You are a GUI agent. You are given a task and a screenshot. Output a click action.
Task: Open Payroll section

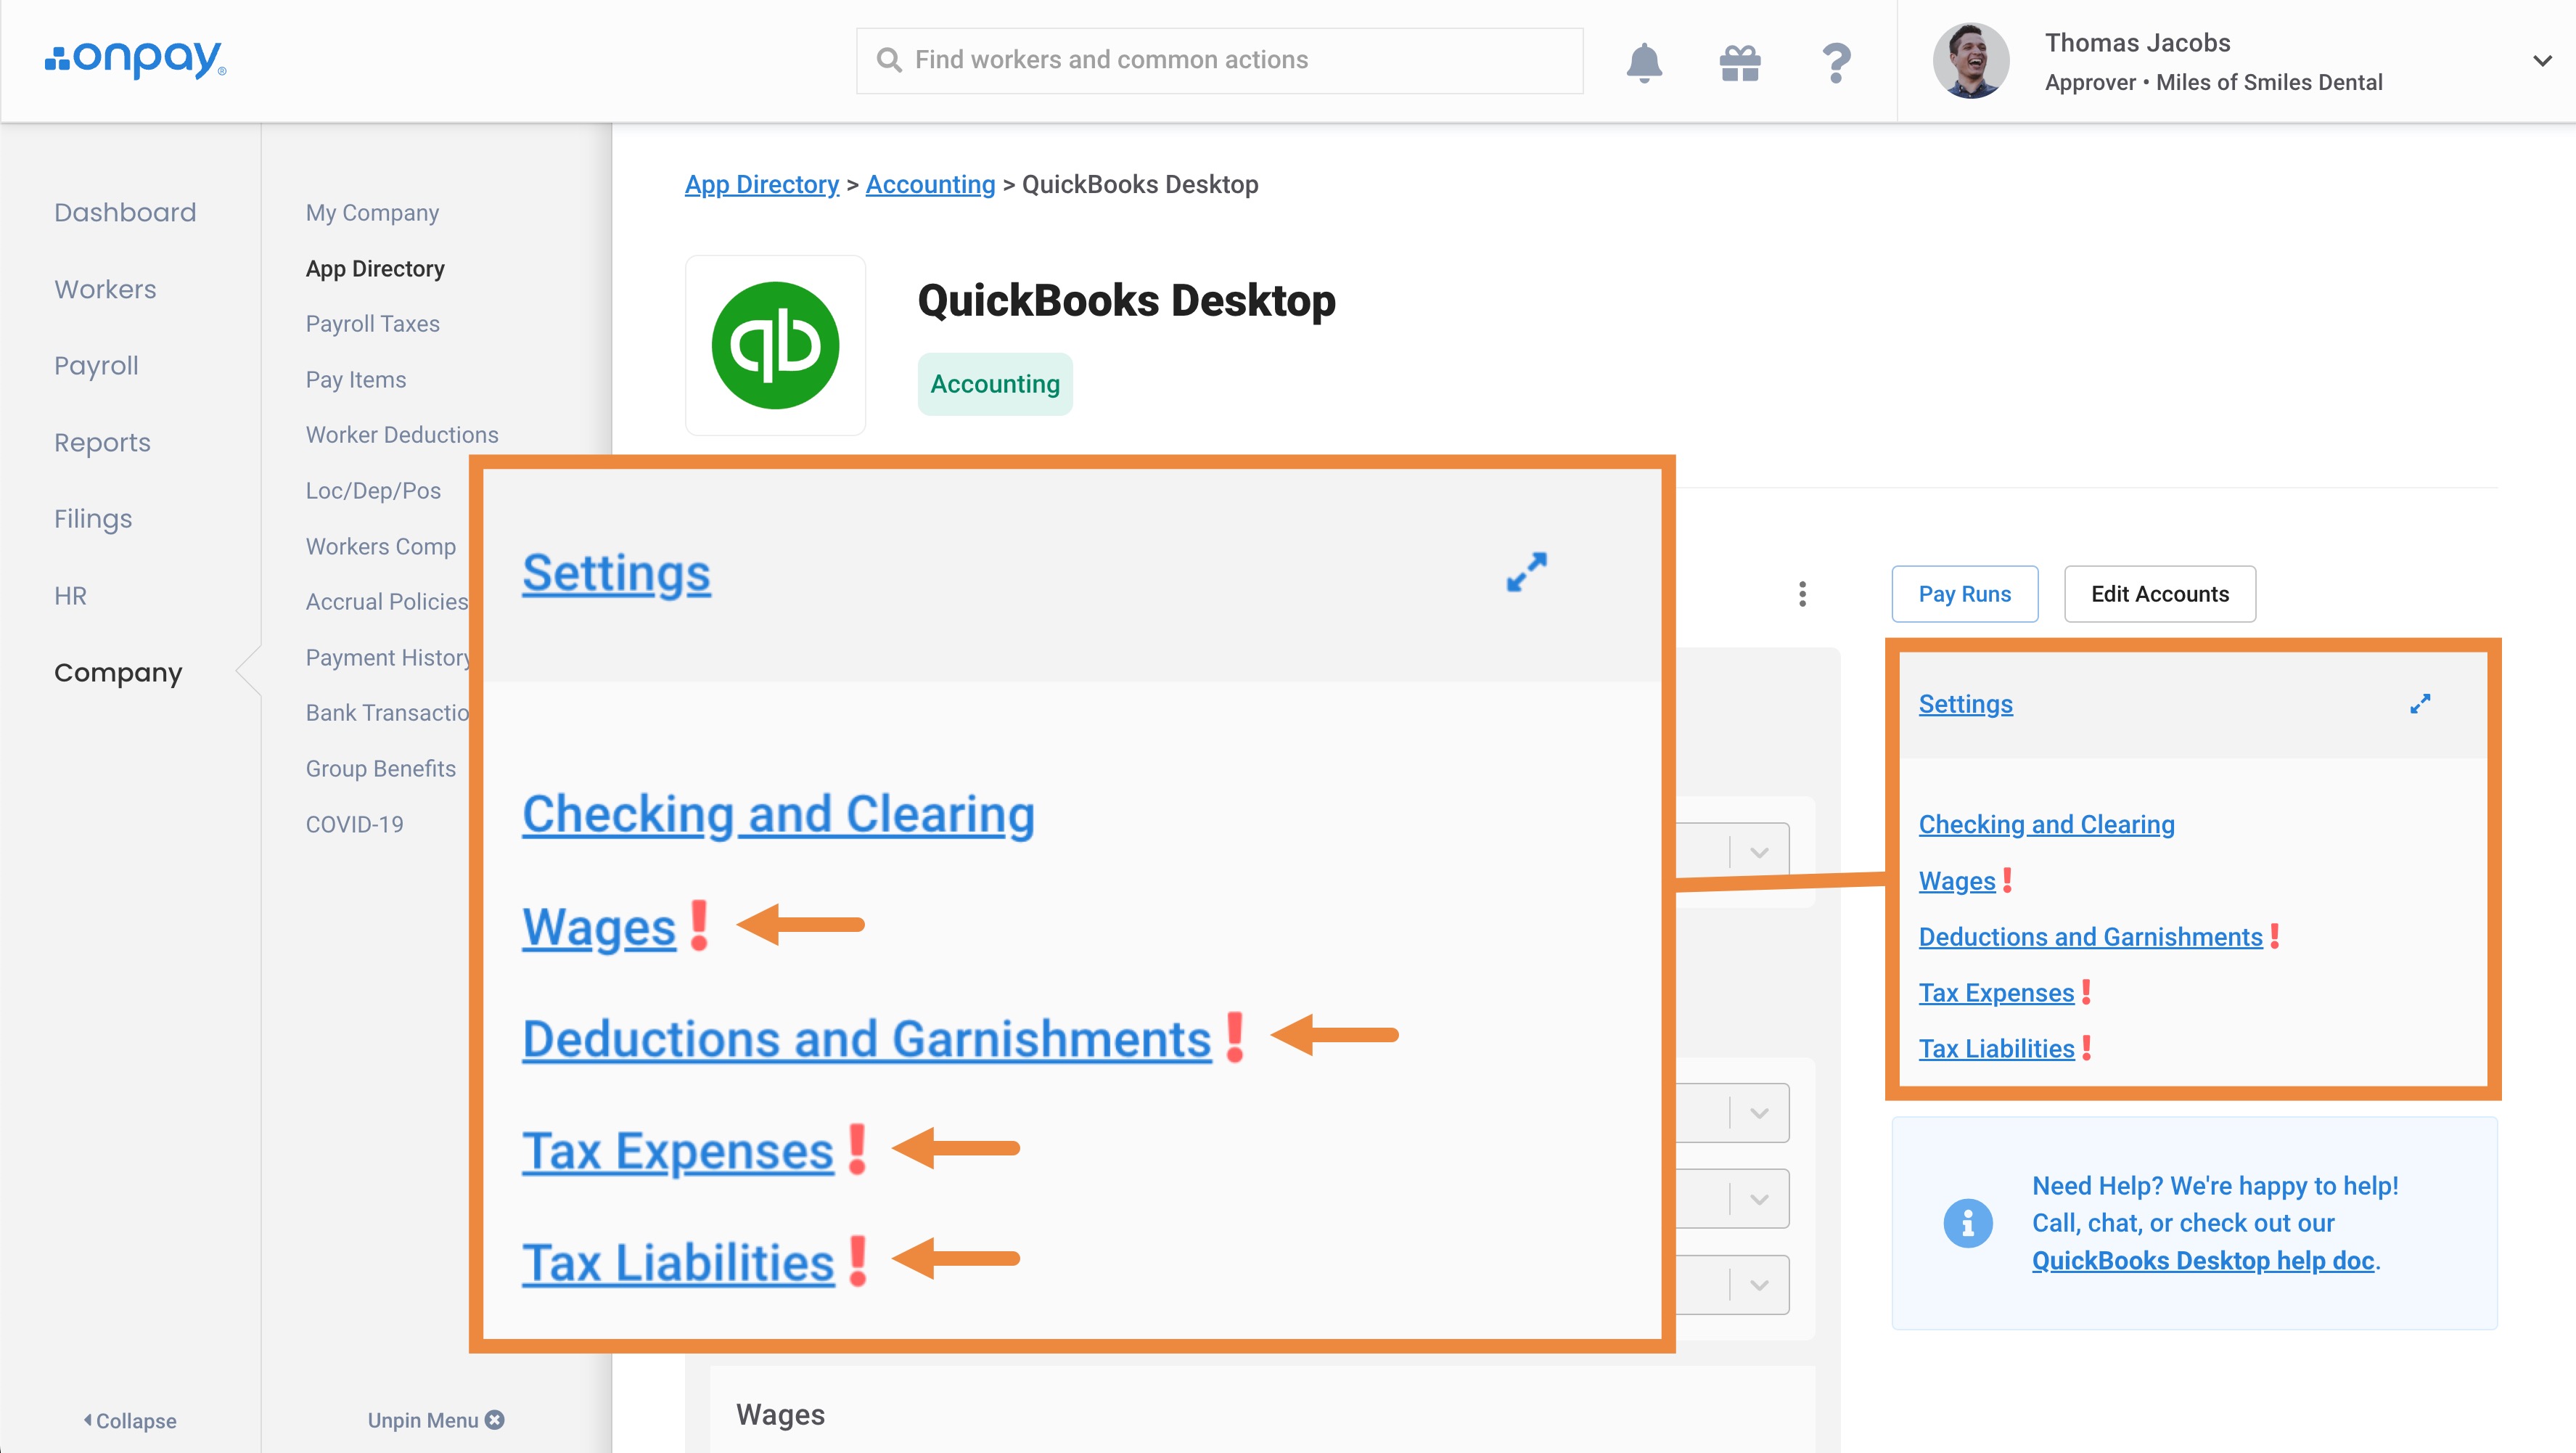click(x=96, y=366)
